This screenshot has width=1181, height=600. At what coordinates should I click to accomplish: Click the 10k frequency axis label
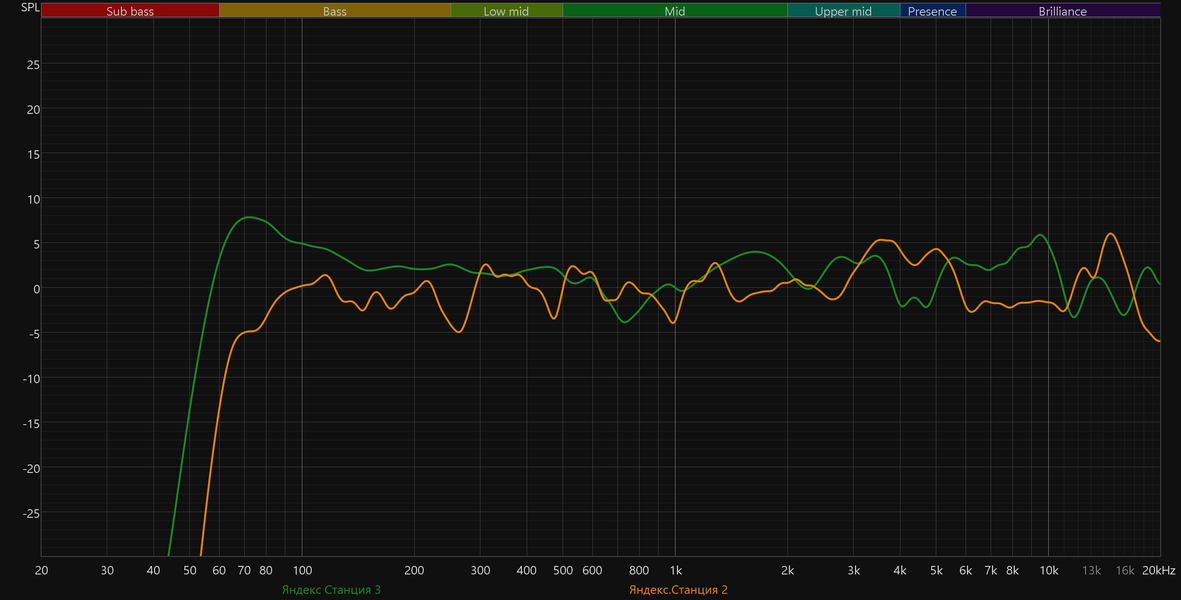pyautogui.click(x=1048, y=571)
